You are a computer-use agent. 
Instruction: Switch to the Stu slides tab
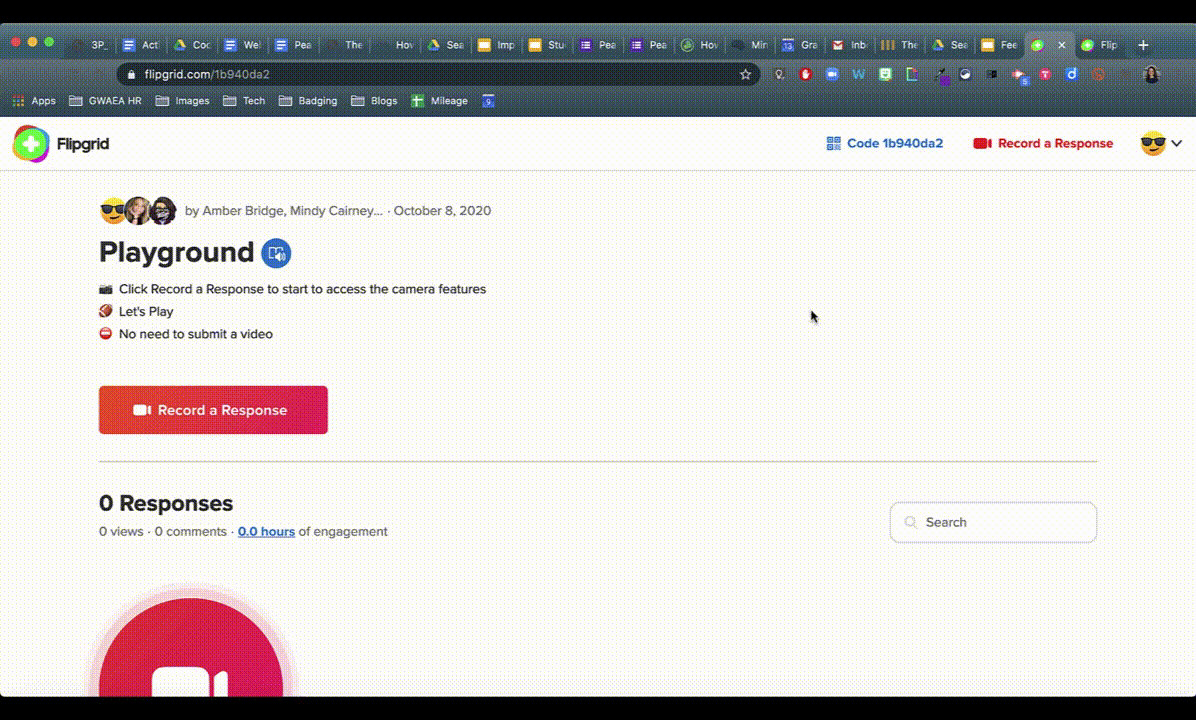[548, 45]
